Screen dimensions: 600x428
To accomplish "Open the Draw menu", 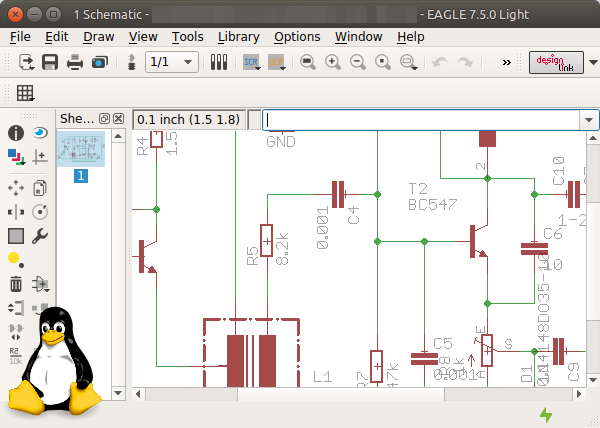I will [x=99, y=37].
